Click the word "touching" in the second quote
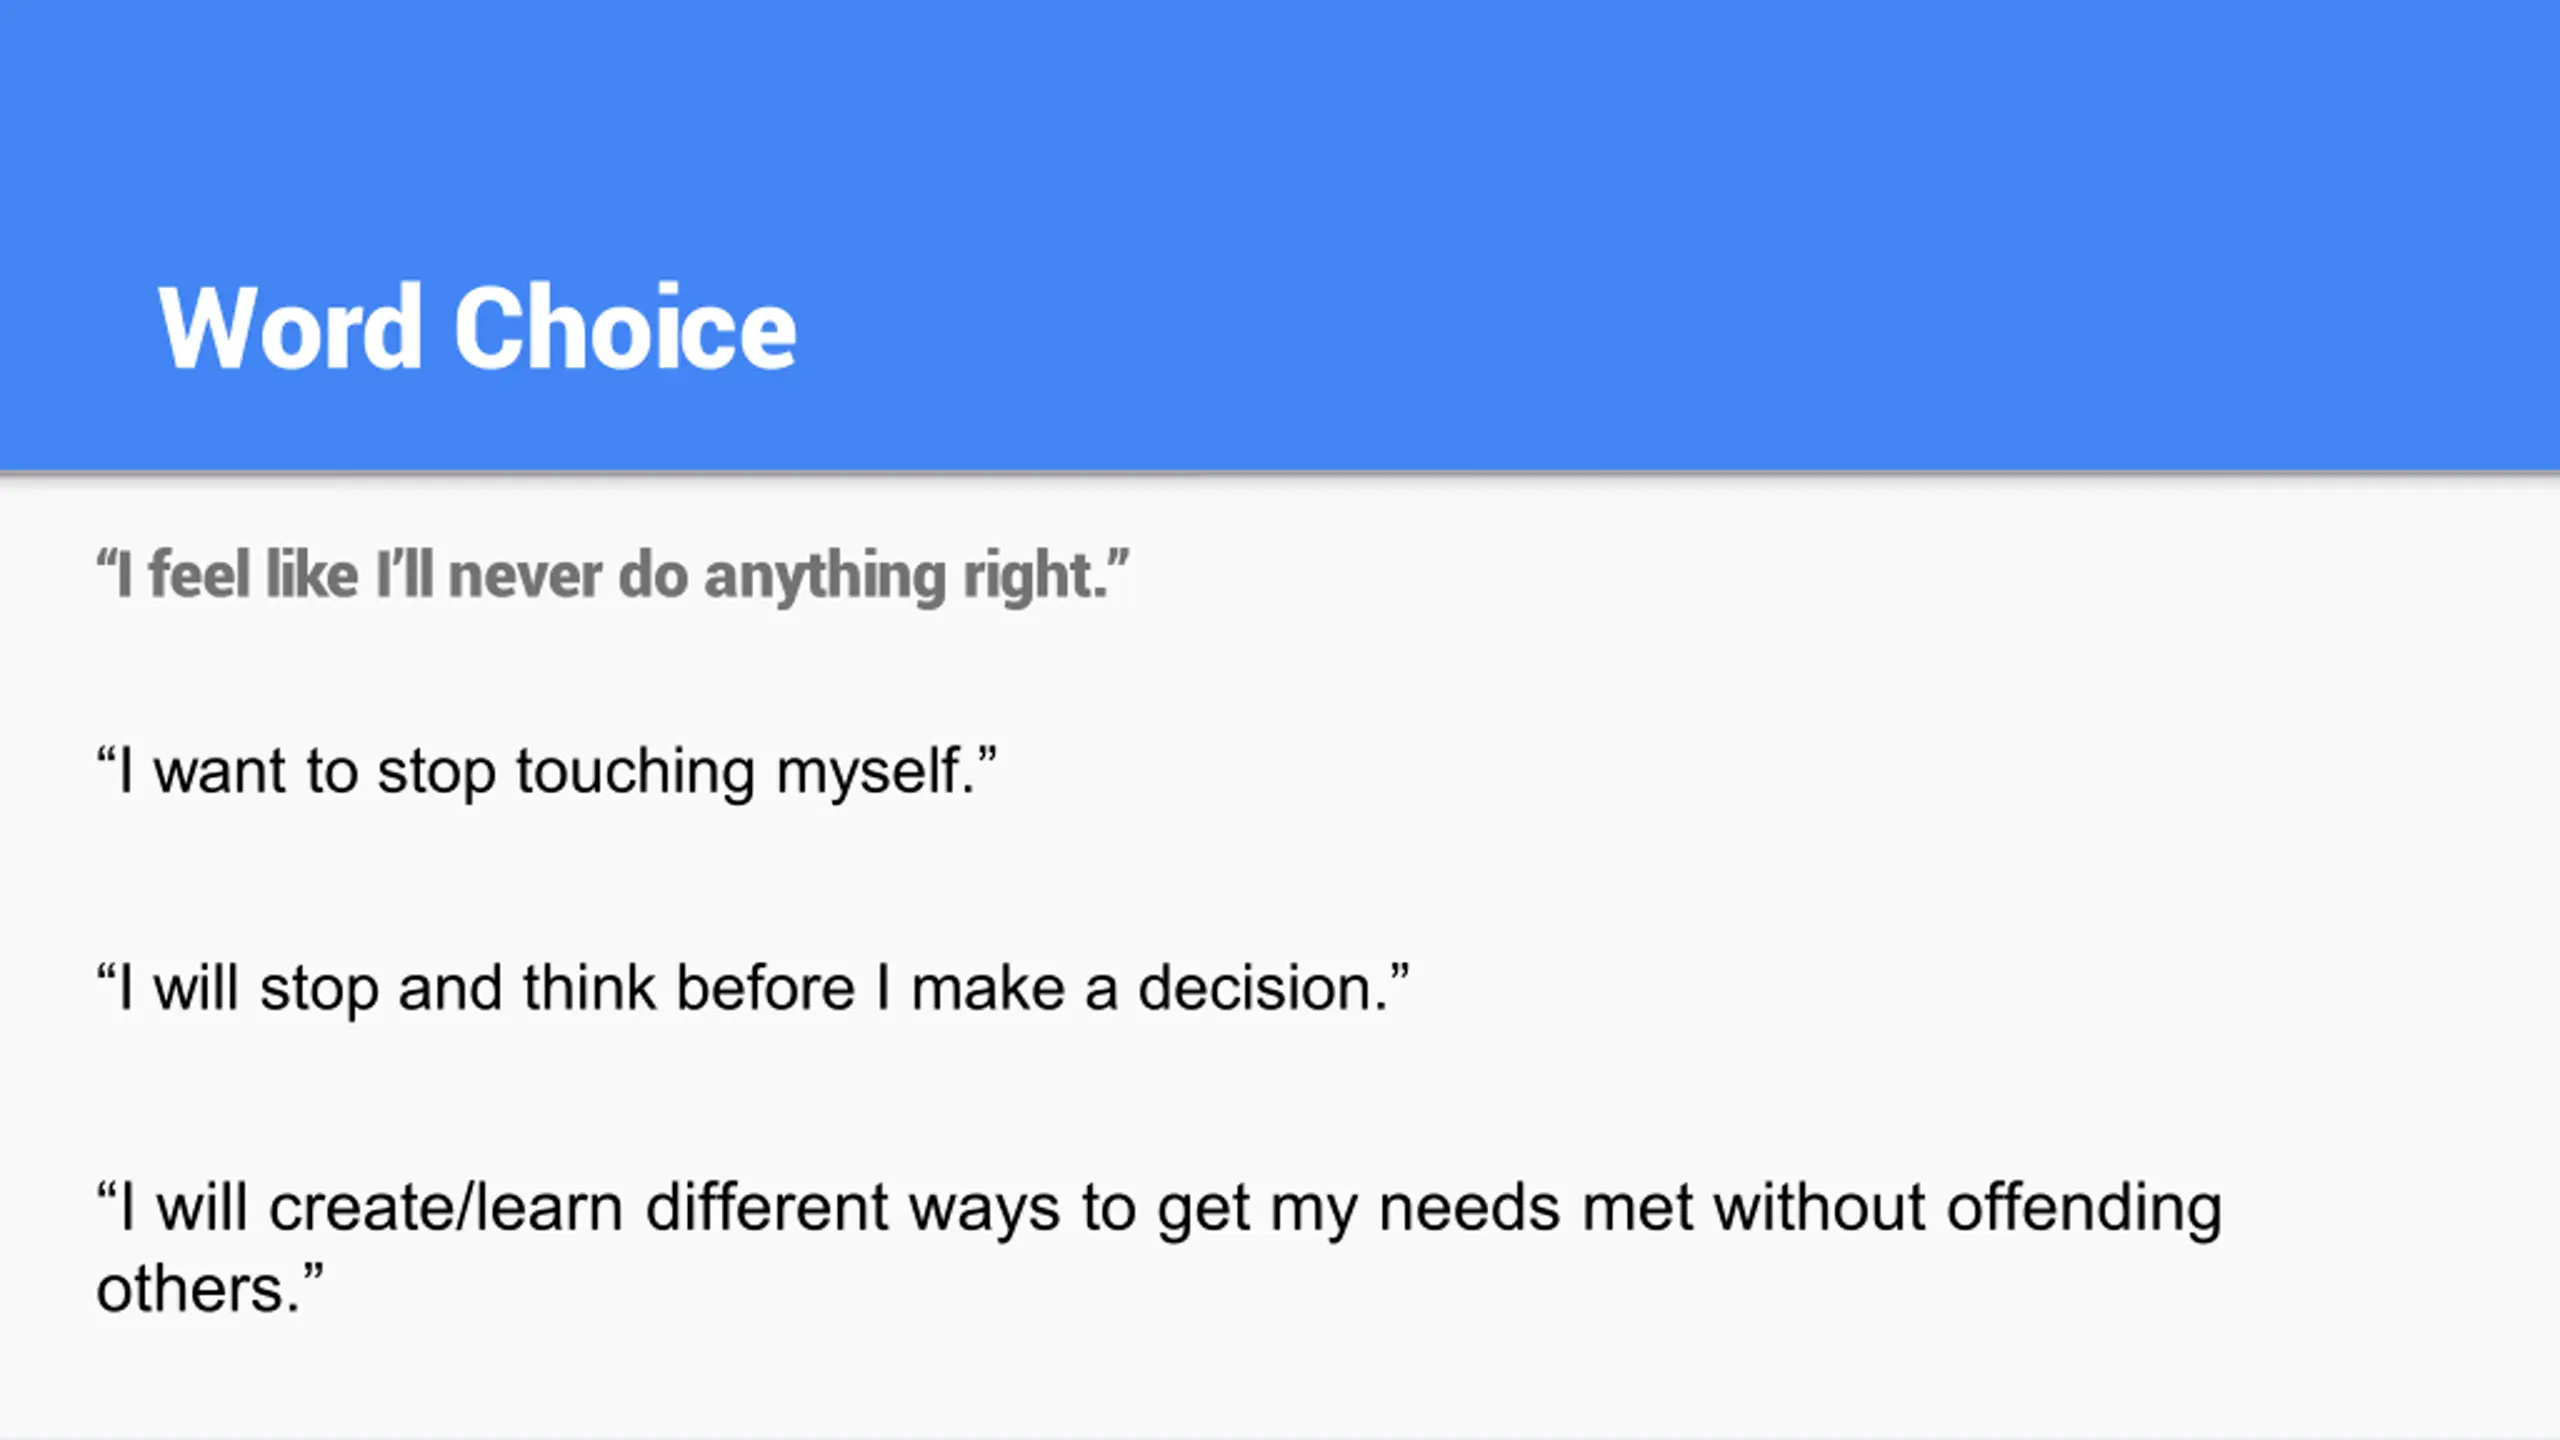Viewport: 2560px width, 1440px height. pyautogui.click(x=635, y=773)
